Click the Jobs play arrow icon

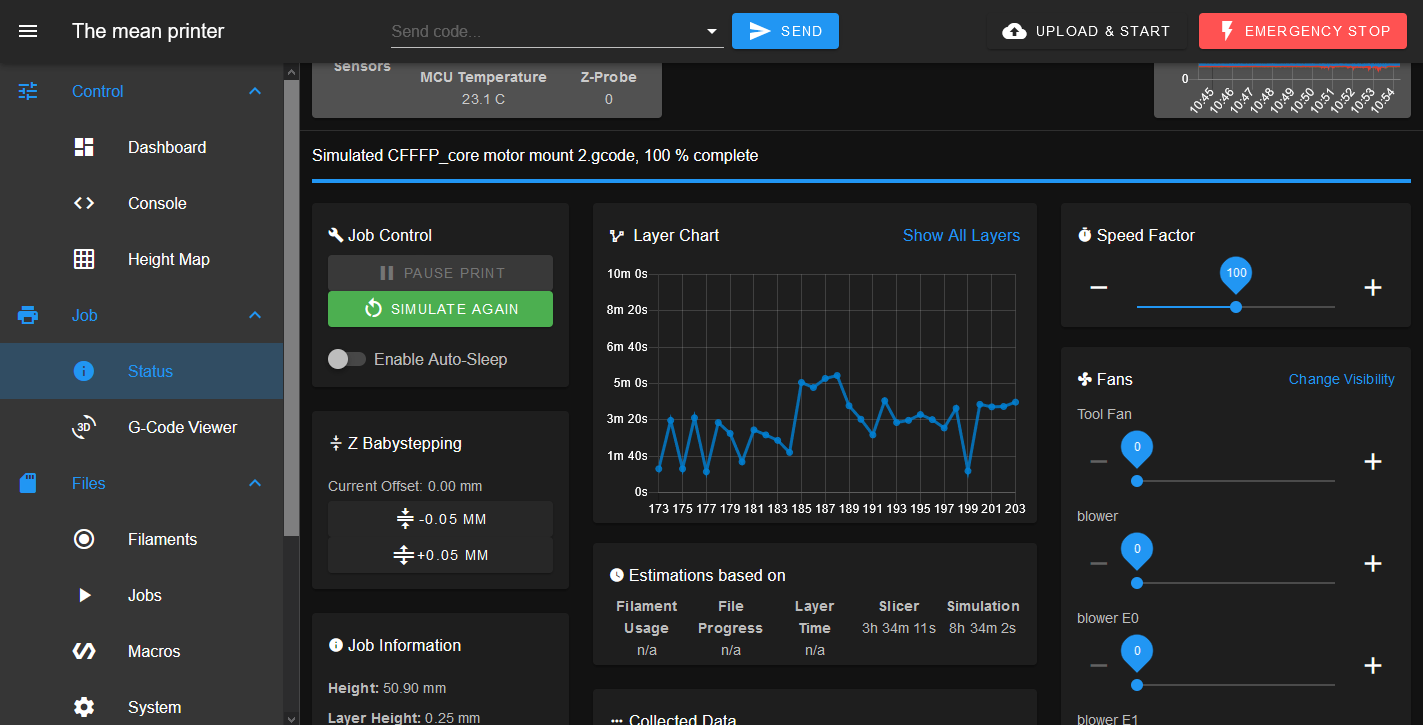tap(84, 595)
